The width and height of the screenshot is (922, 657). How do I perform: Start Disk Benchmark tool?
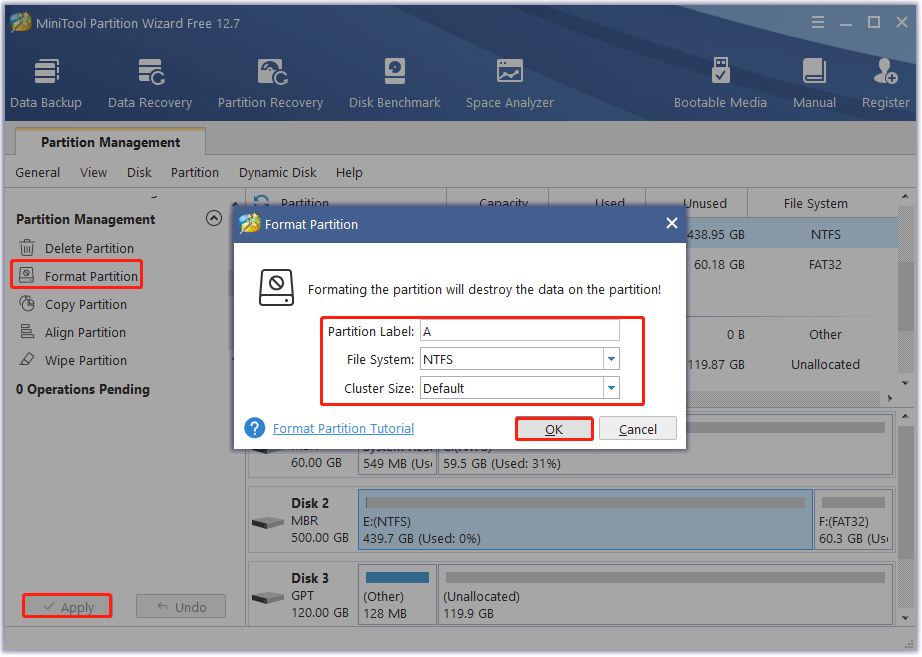[395, 83]
